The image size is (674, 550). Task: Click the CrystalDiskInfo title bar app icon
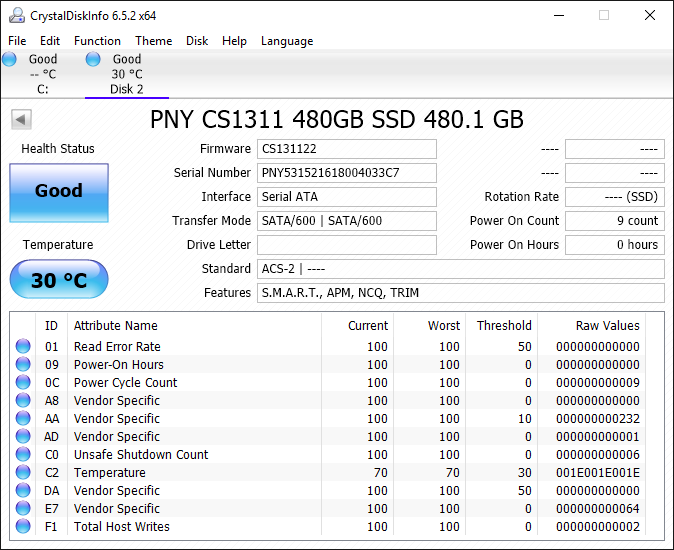click(16, 15)
